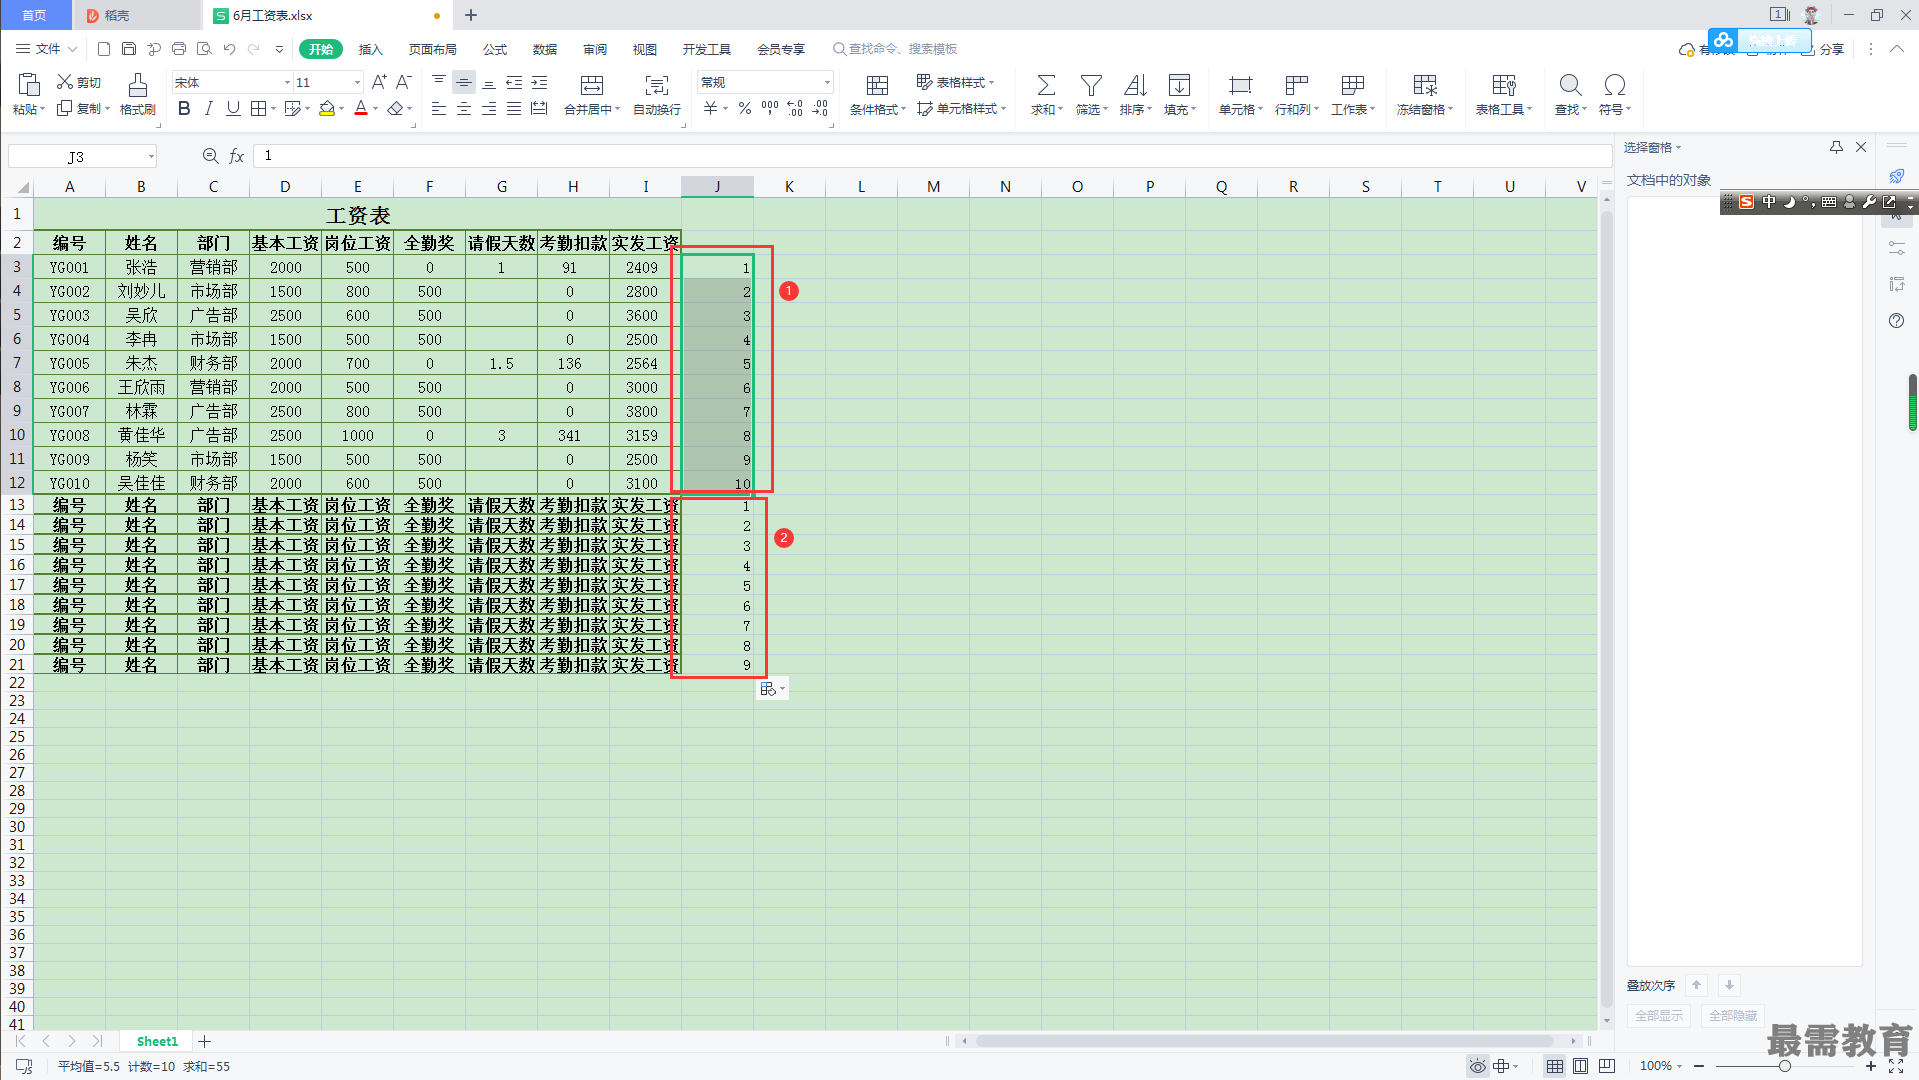Click thousands separator 000 icon
The height and width of the screenshot is (1080, 1919).
click(770, 109)
